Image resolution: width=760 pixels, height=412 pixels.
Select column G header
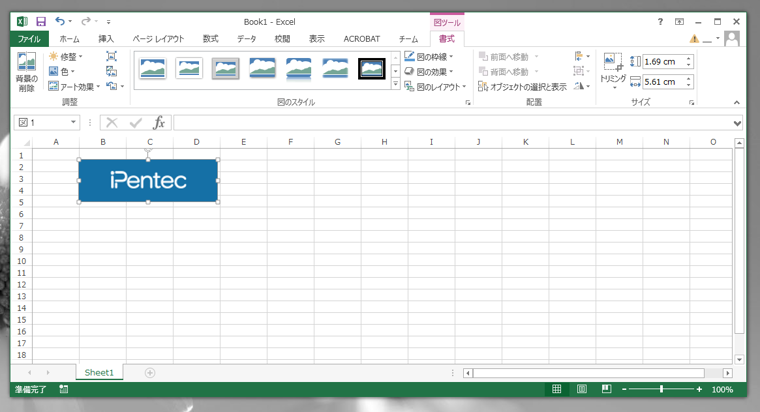[x=337, y=142]
